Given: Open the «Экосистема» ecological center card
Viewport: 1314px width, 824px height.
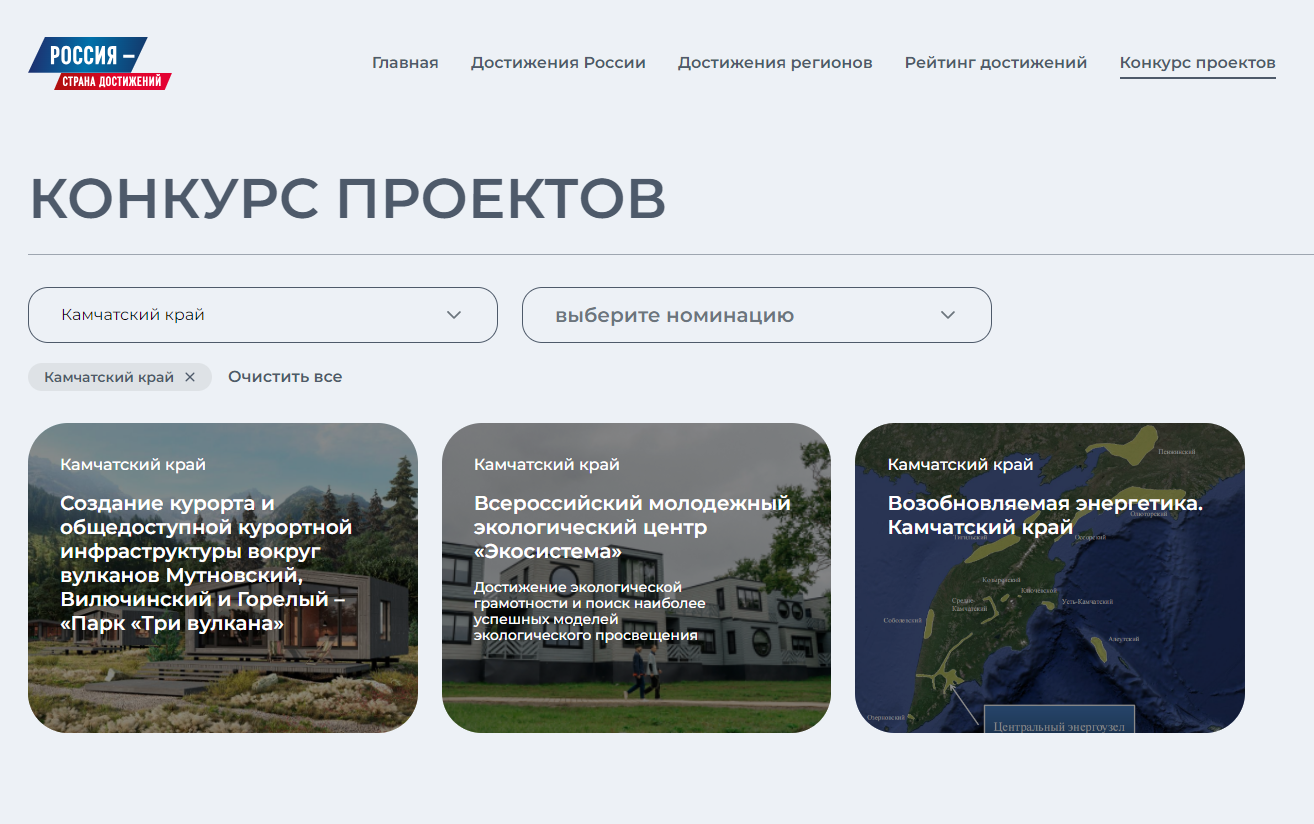Looking at the screenshot, I should [x=636, y=578].
